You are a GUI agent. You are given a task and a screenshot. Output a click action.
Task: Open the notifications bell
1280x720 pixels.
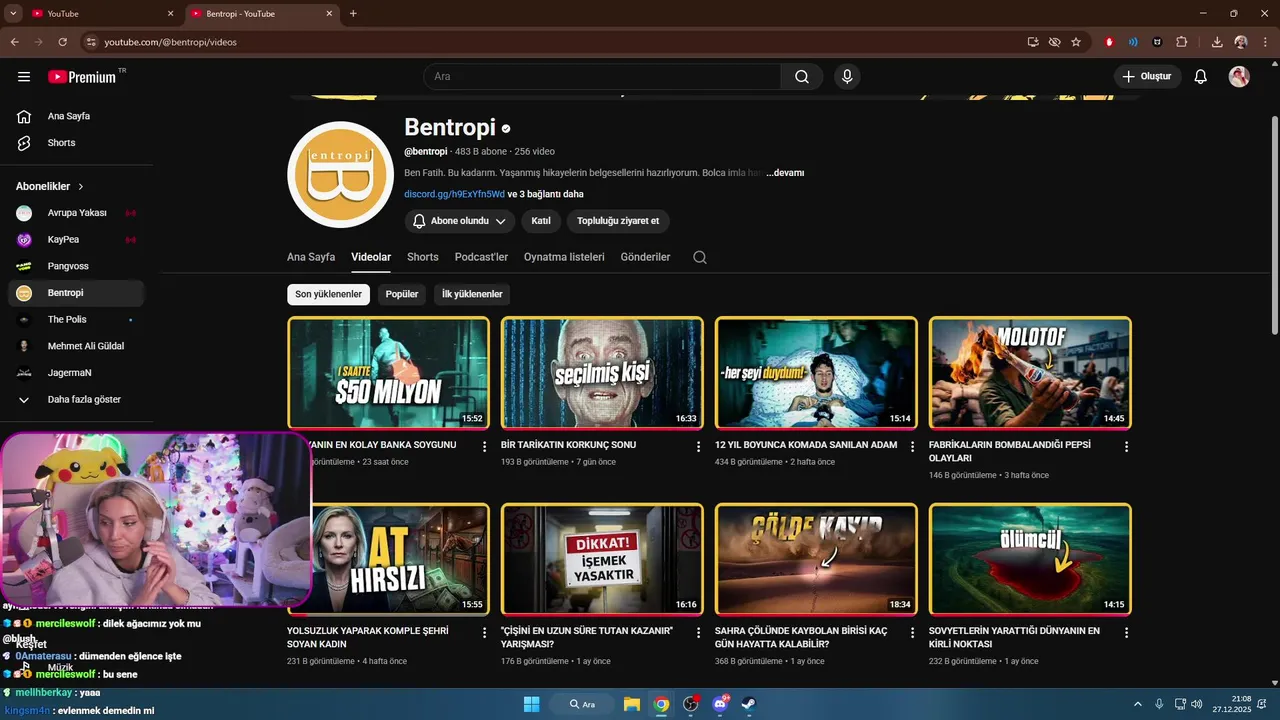click(1201, 76)
